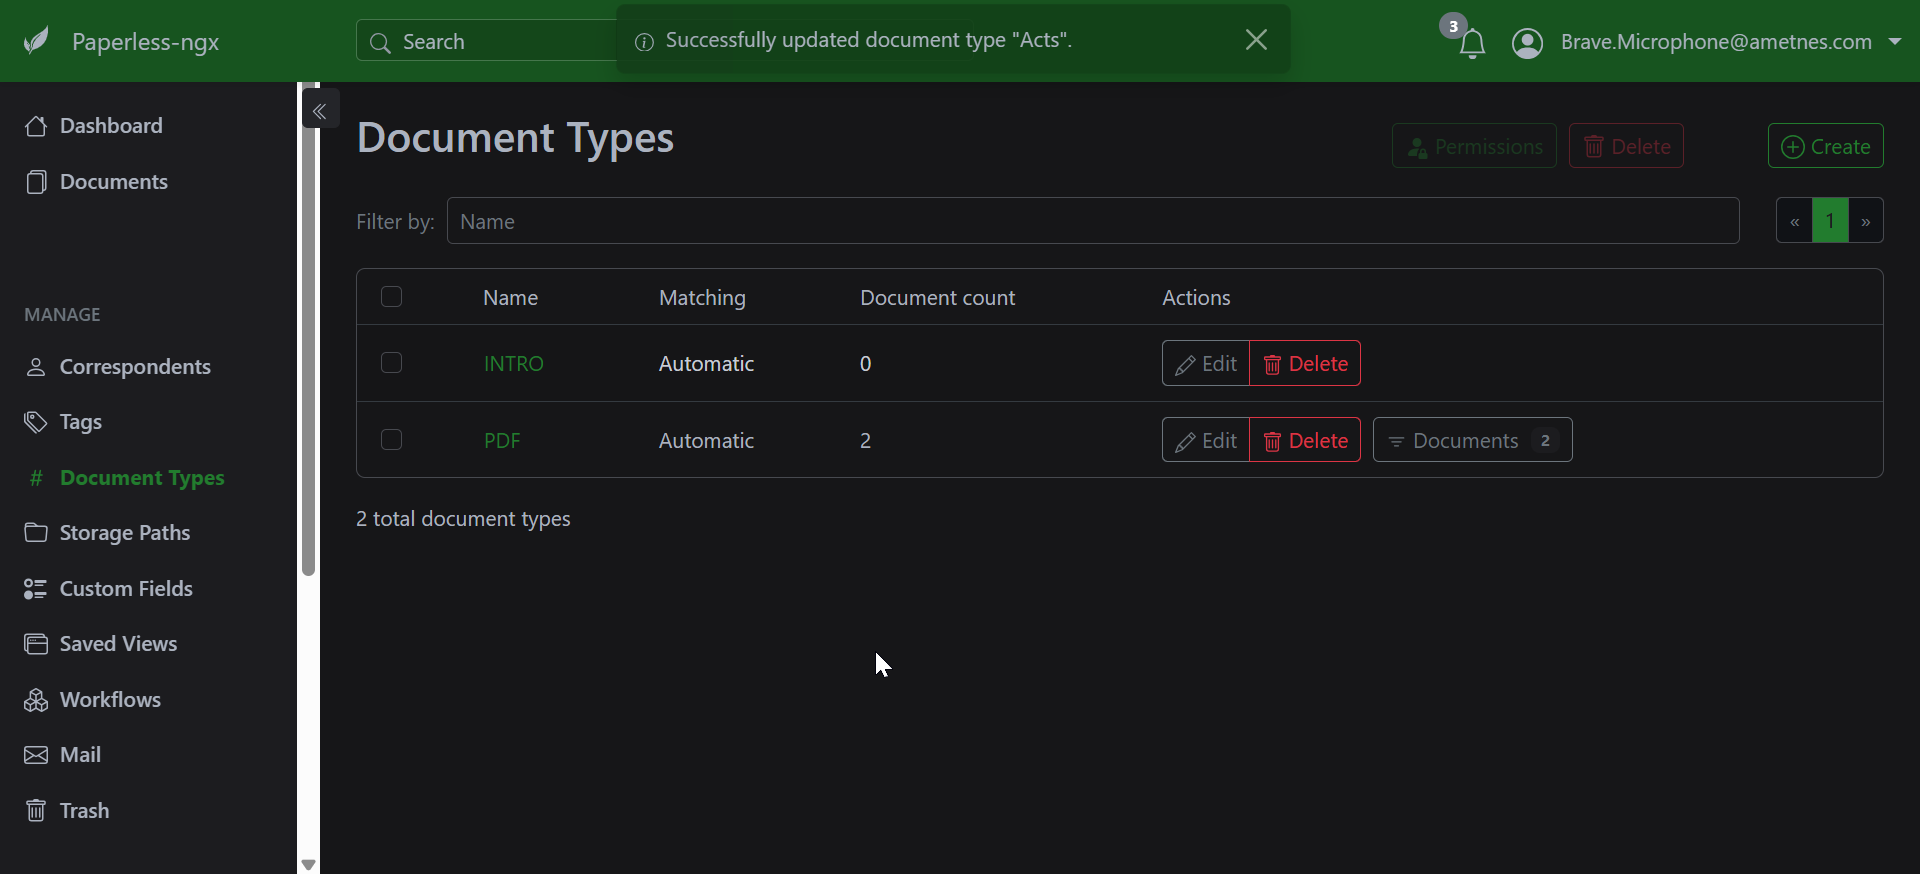This screenshot has height=874, width=1920.
Task: Create a new document type
Action: click(1825, 146)
